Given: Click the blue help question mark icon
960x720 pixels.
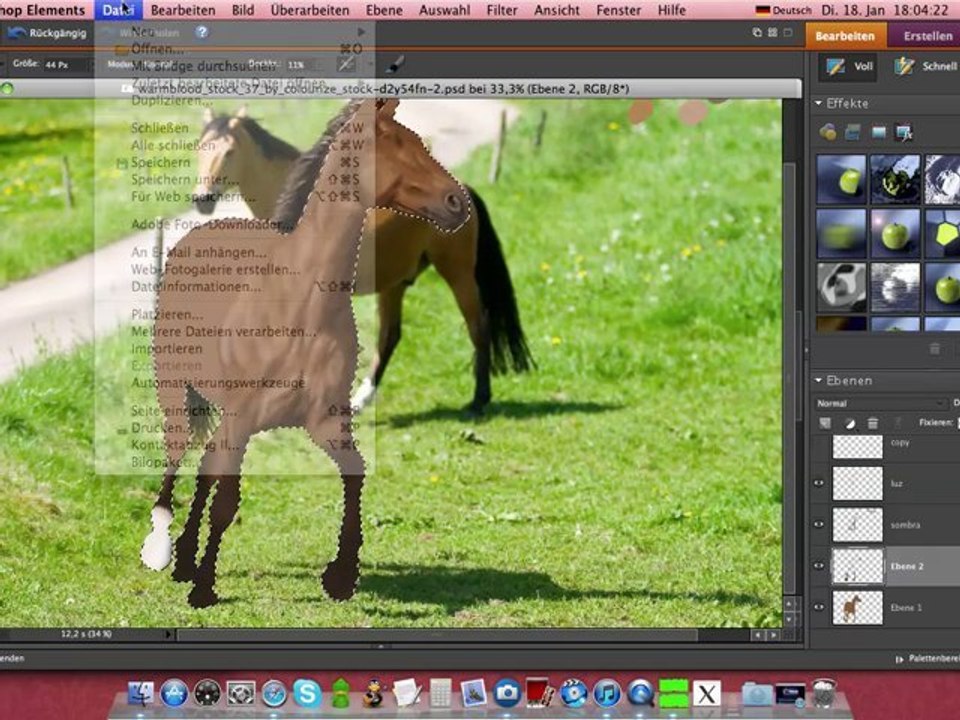Looking at the screenshot, I should point(201,32).
